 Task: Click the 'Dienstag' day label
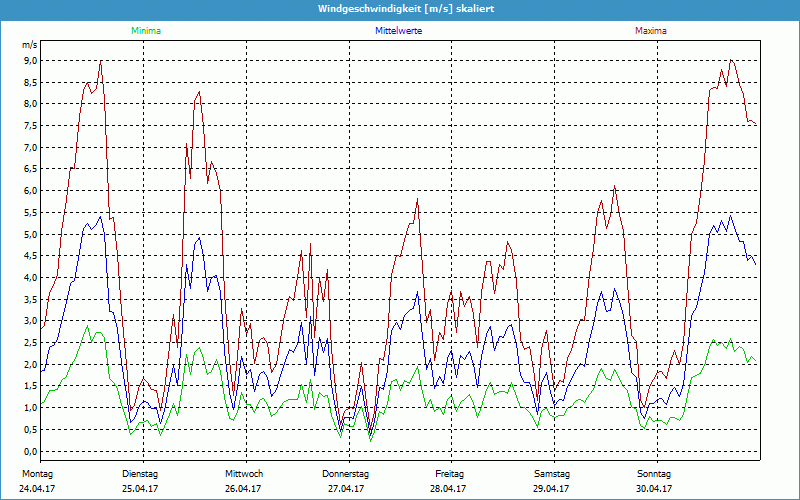140,474
